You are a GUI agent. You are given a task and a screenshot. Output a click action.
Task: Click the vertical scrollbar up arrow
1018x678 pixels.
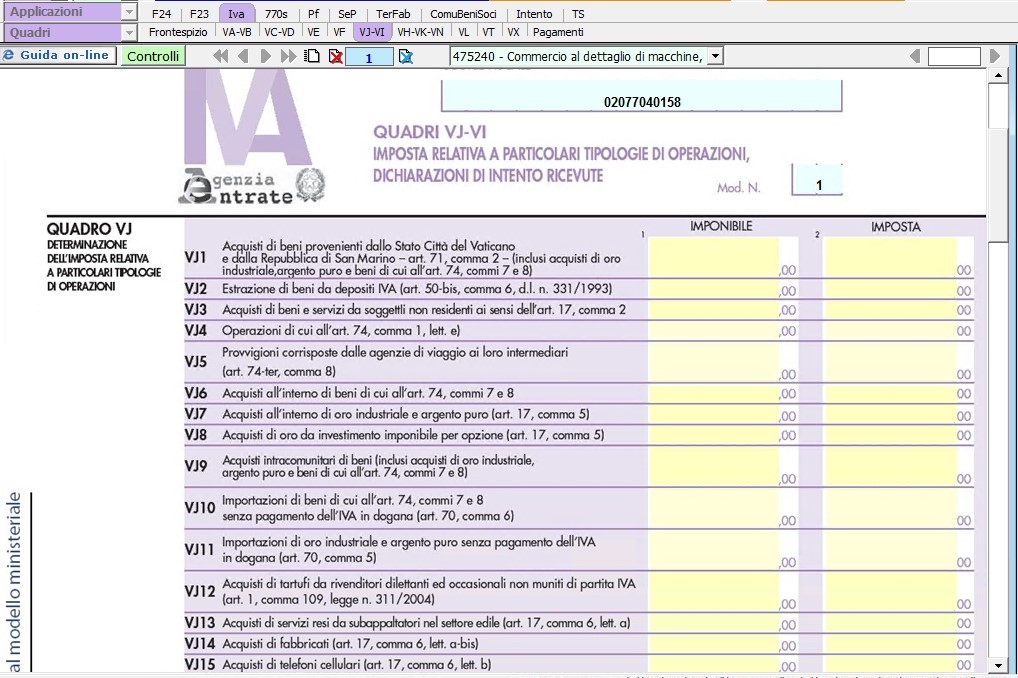pyautogui.click(x=998, y=75)
